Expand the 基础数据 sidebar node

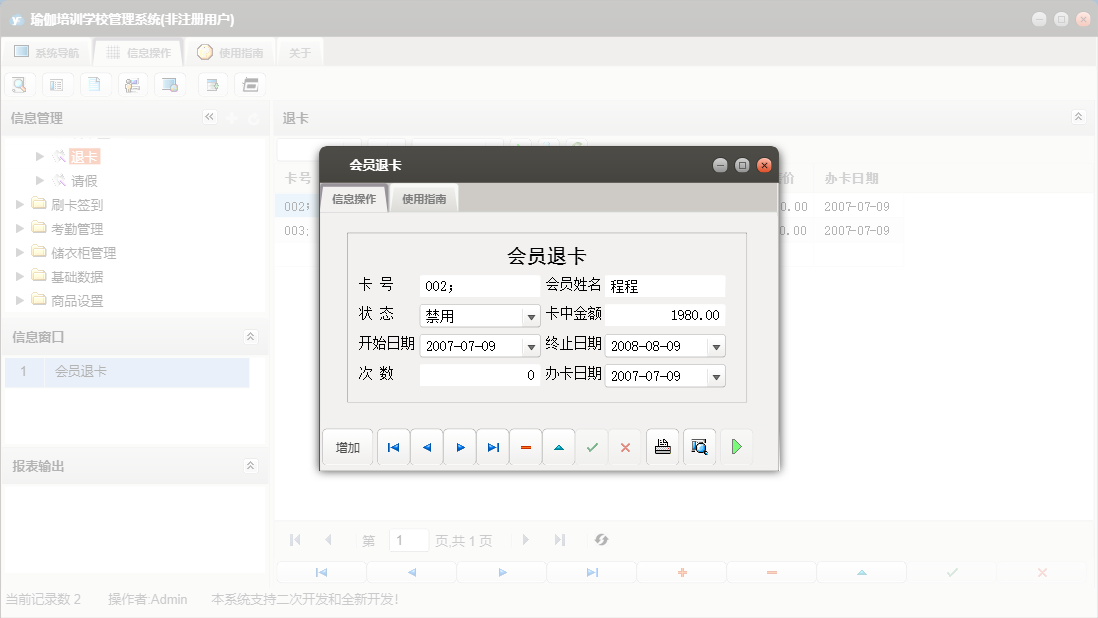point(18,276)
